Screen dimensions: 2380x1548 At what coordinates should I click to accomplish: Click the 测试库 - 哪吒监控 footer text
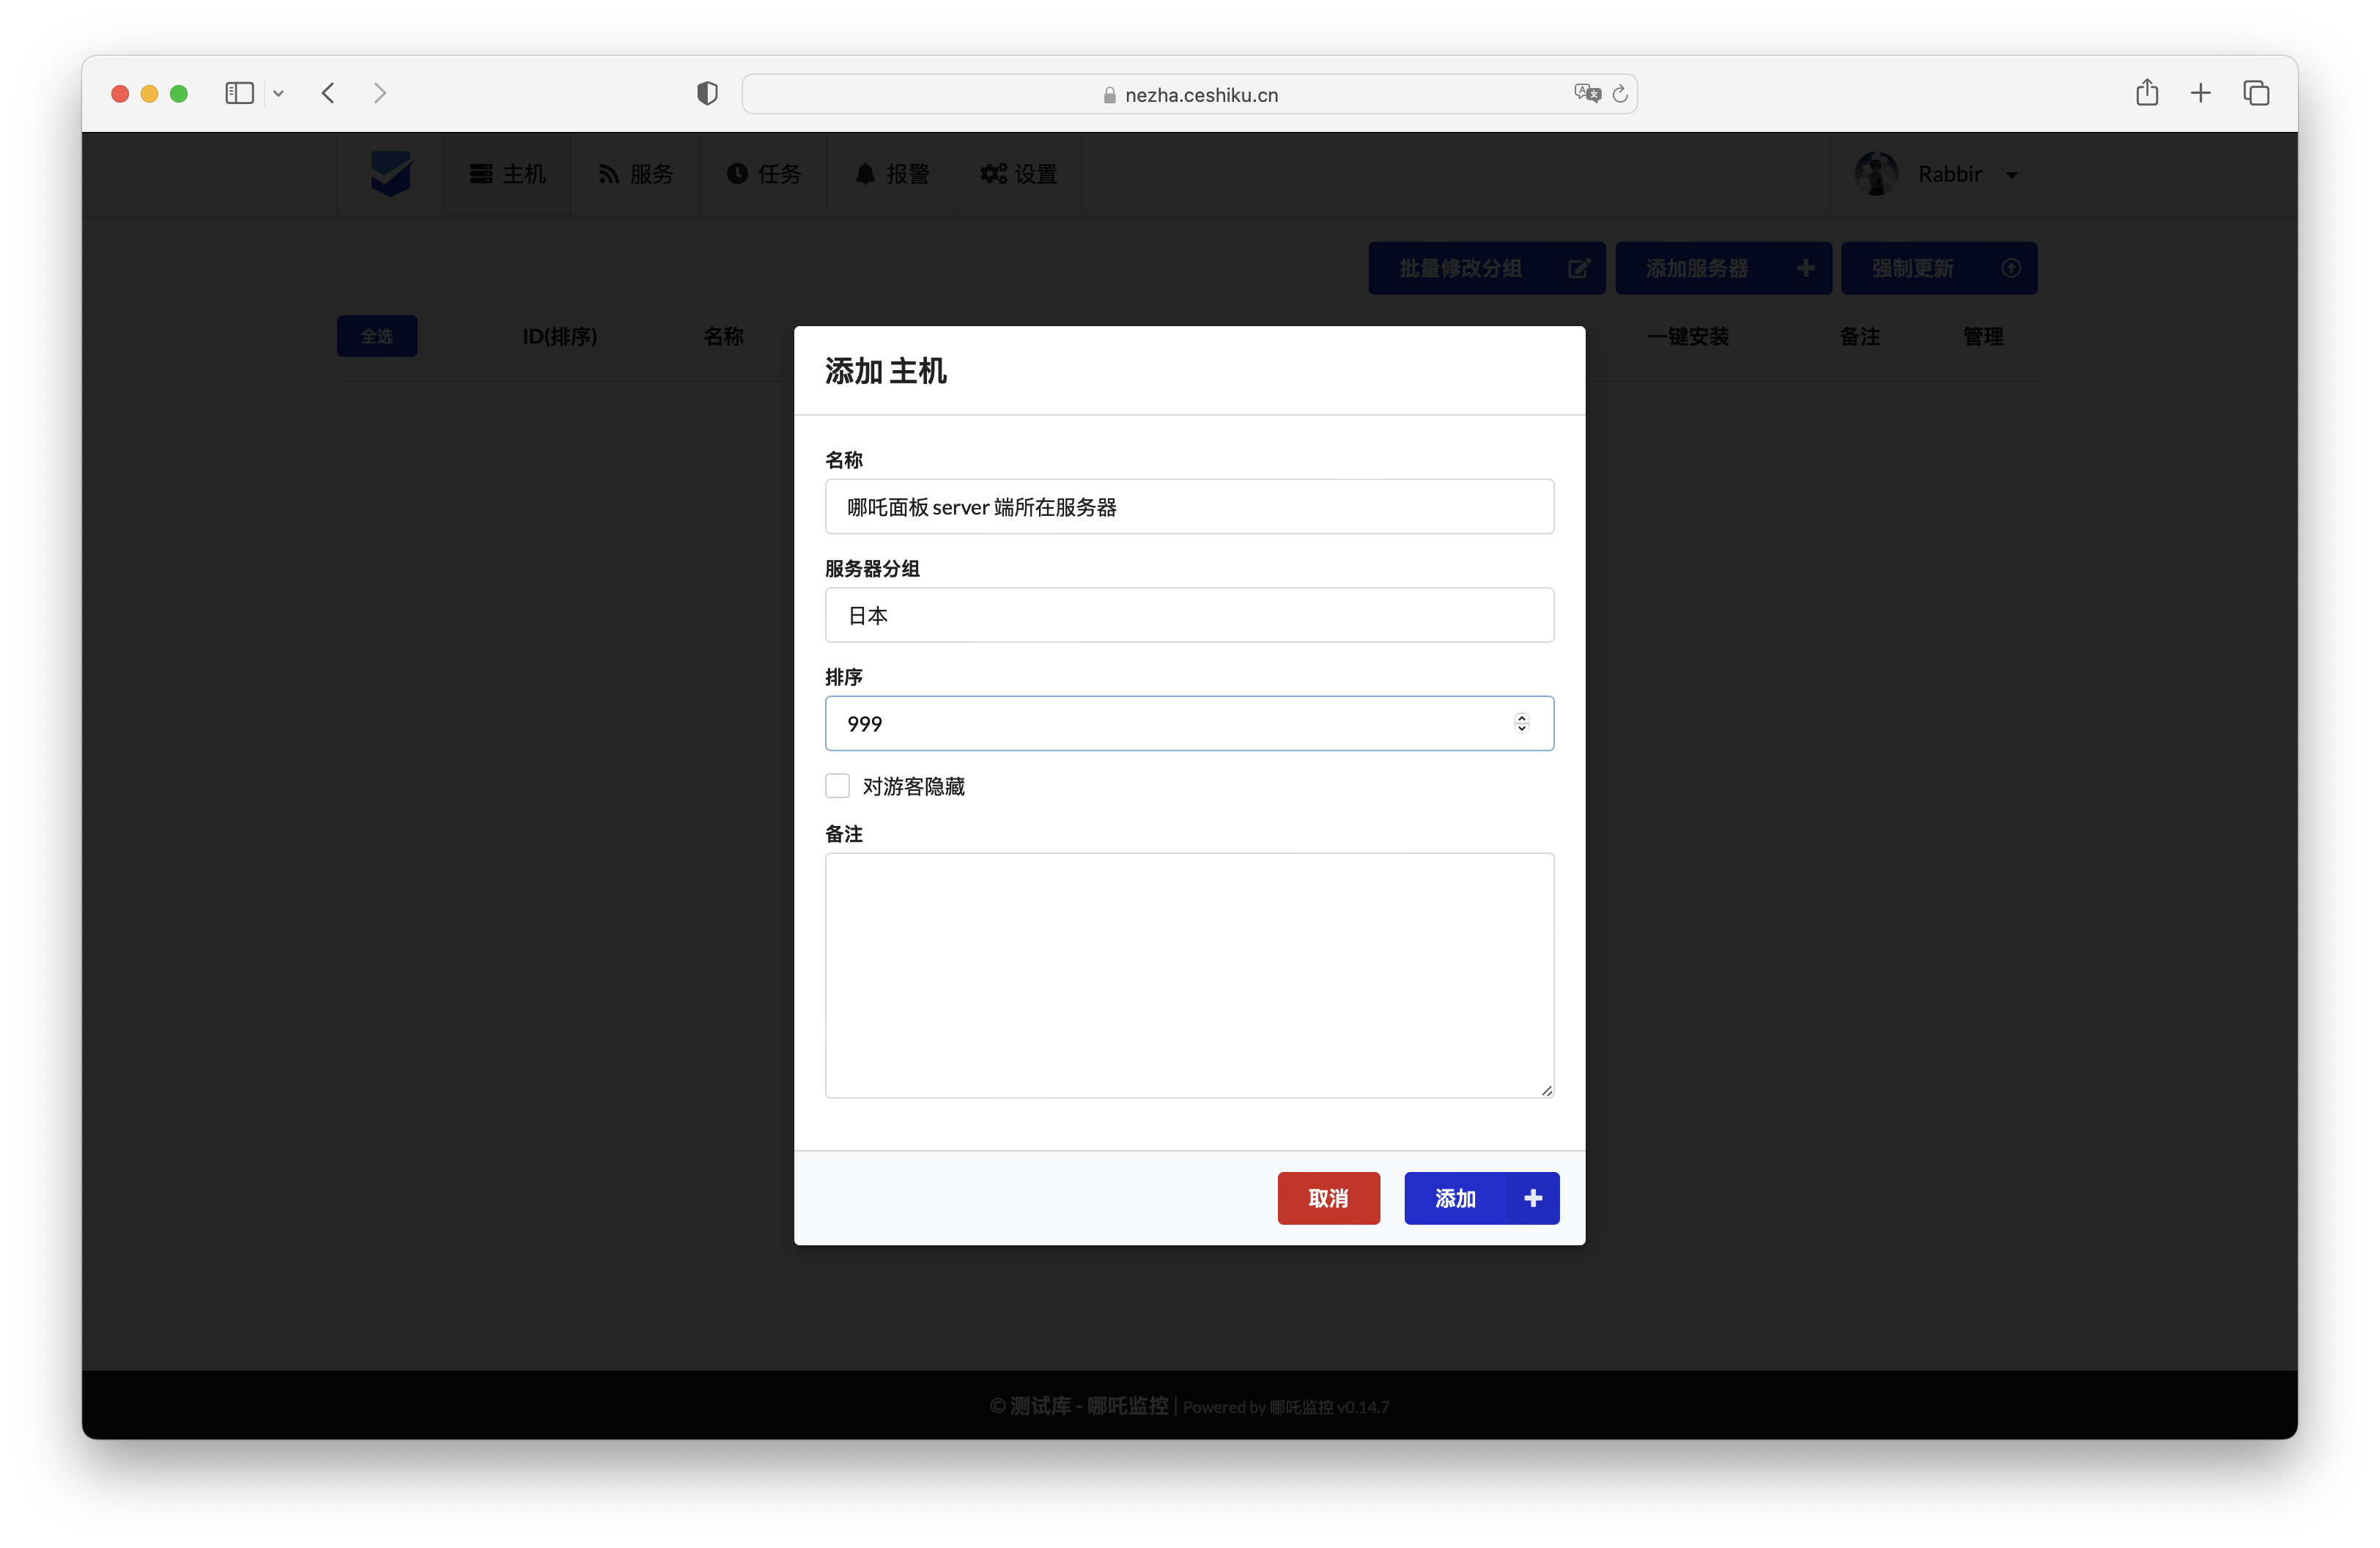coord(1089,1406)
